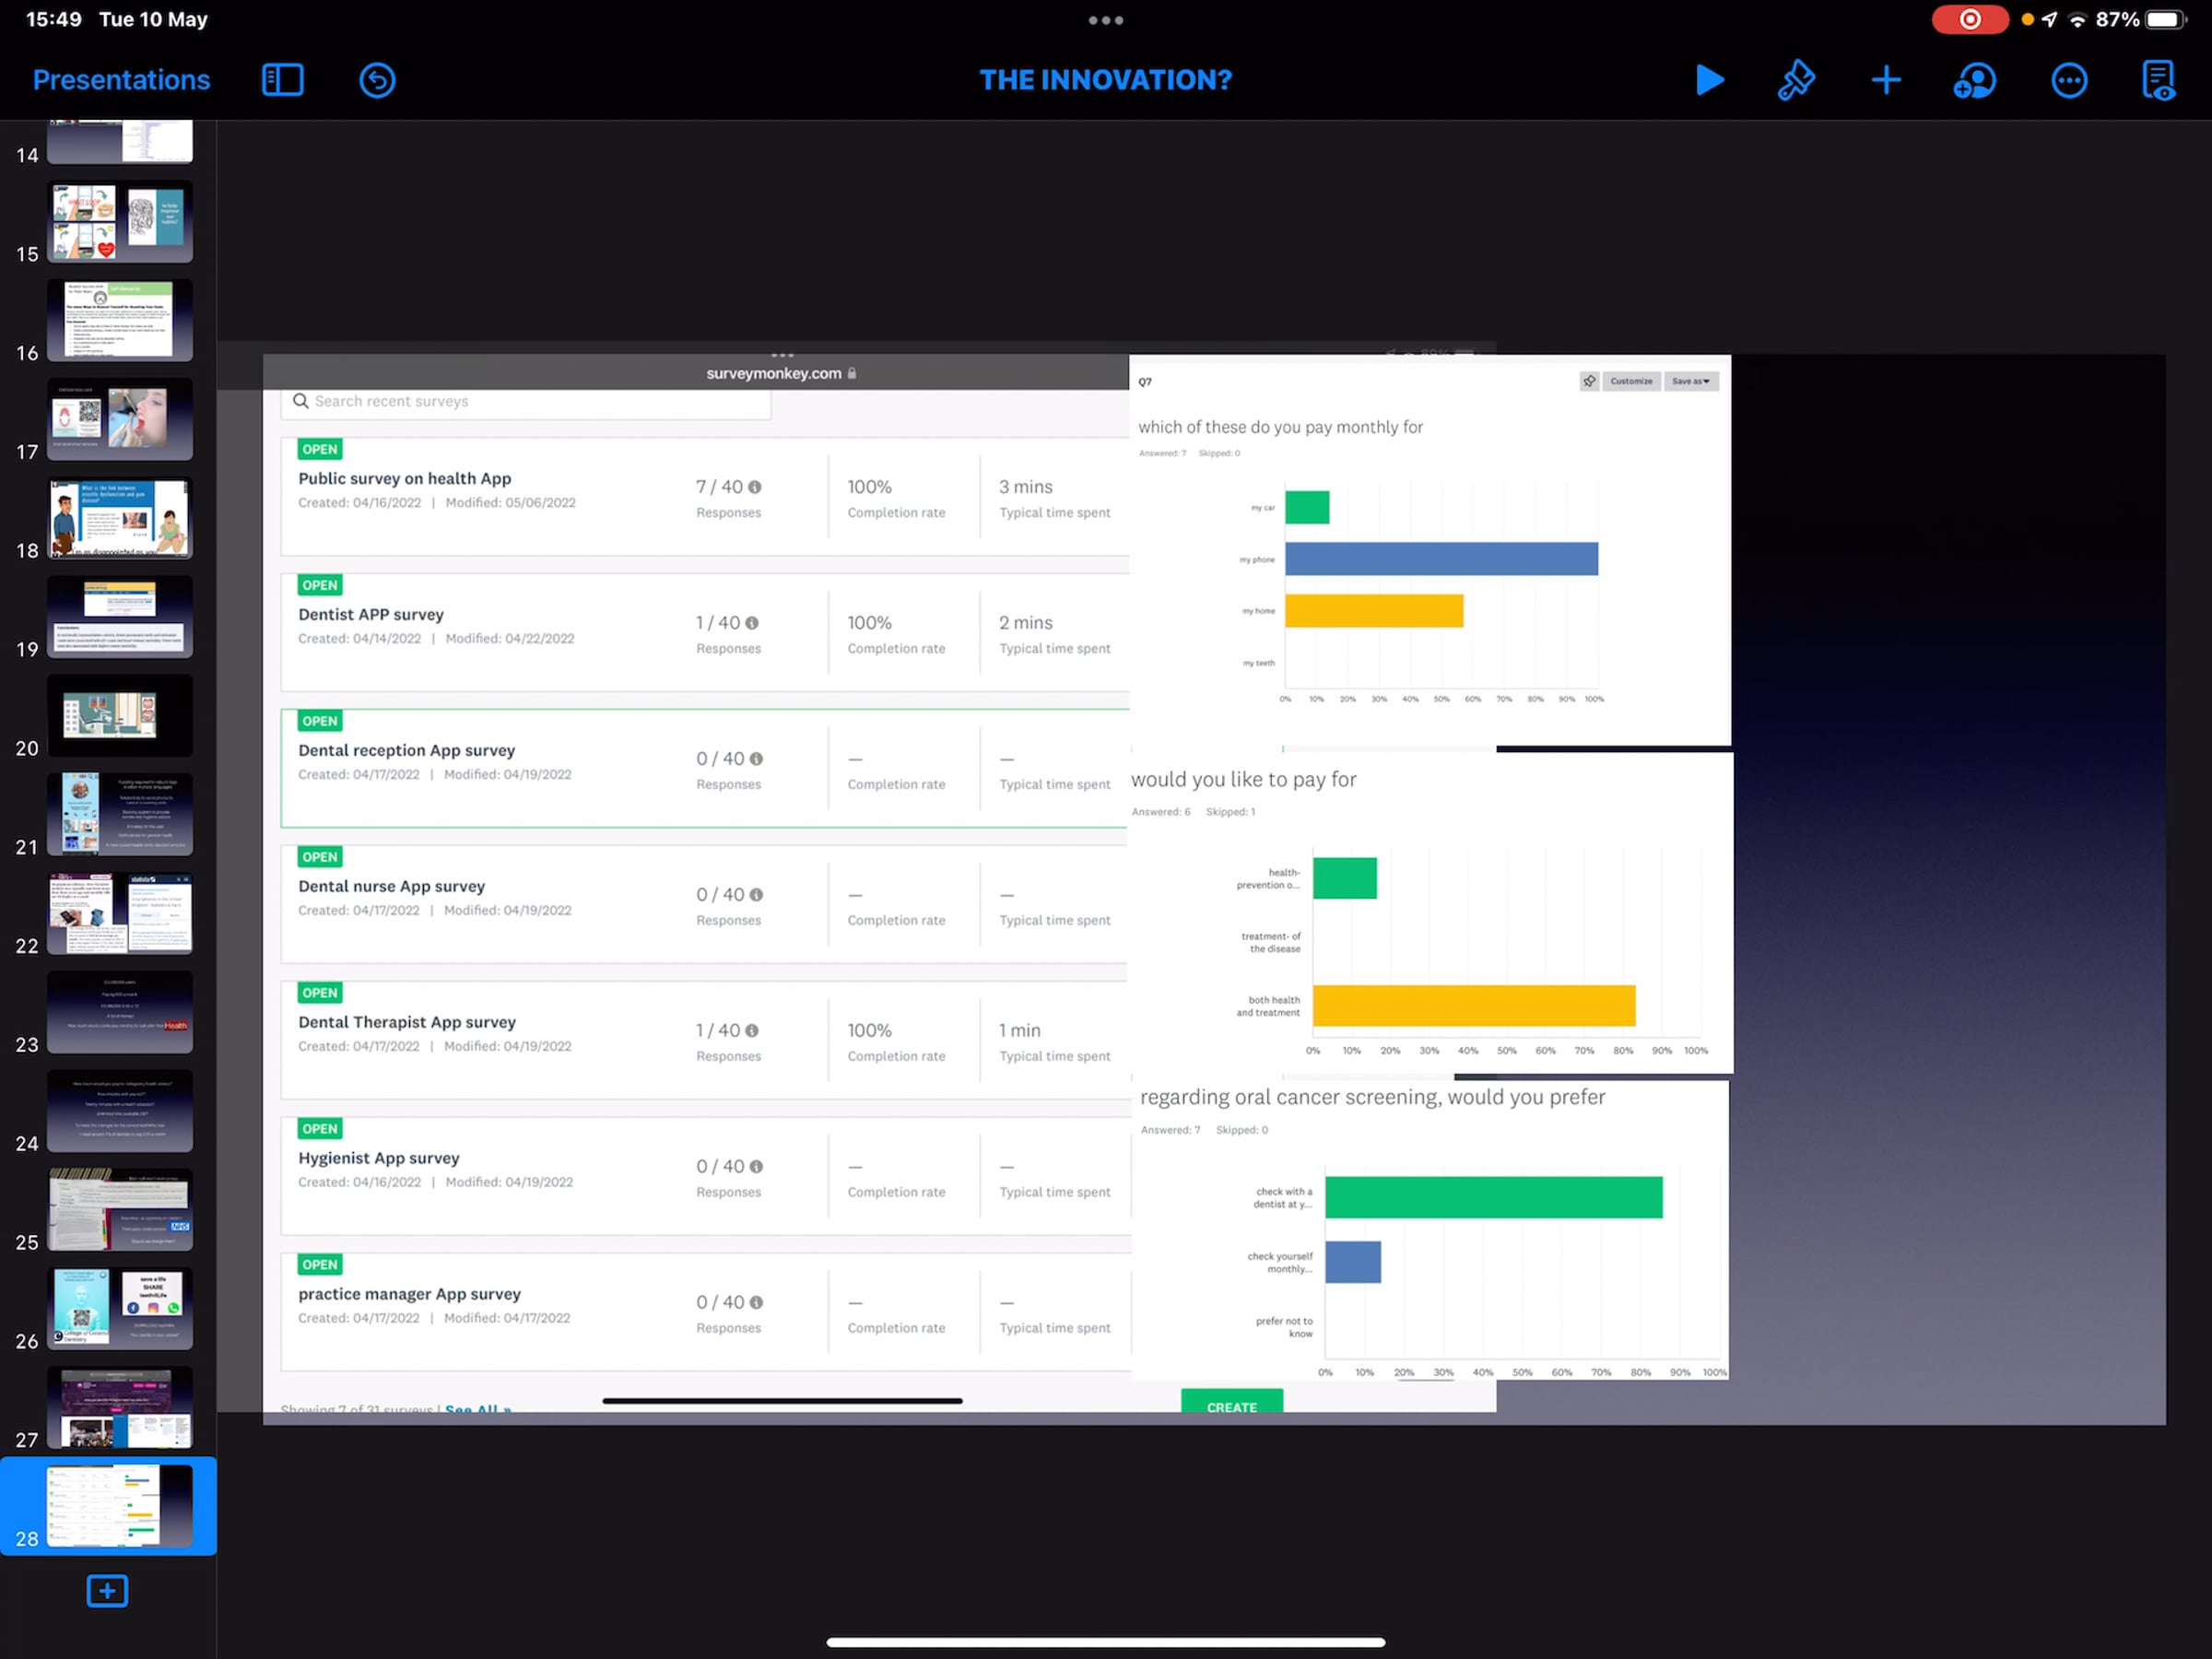2212x1659 pixels.
Task: Select slide 21 thumbnail
Action: (120, 814)
